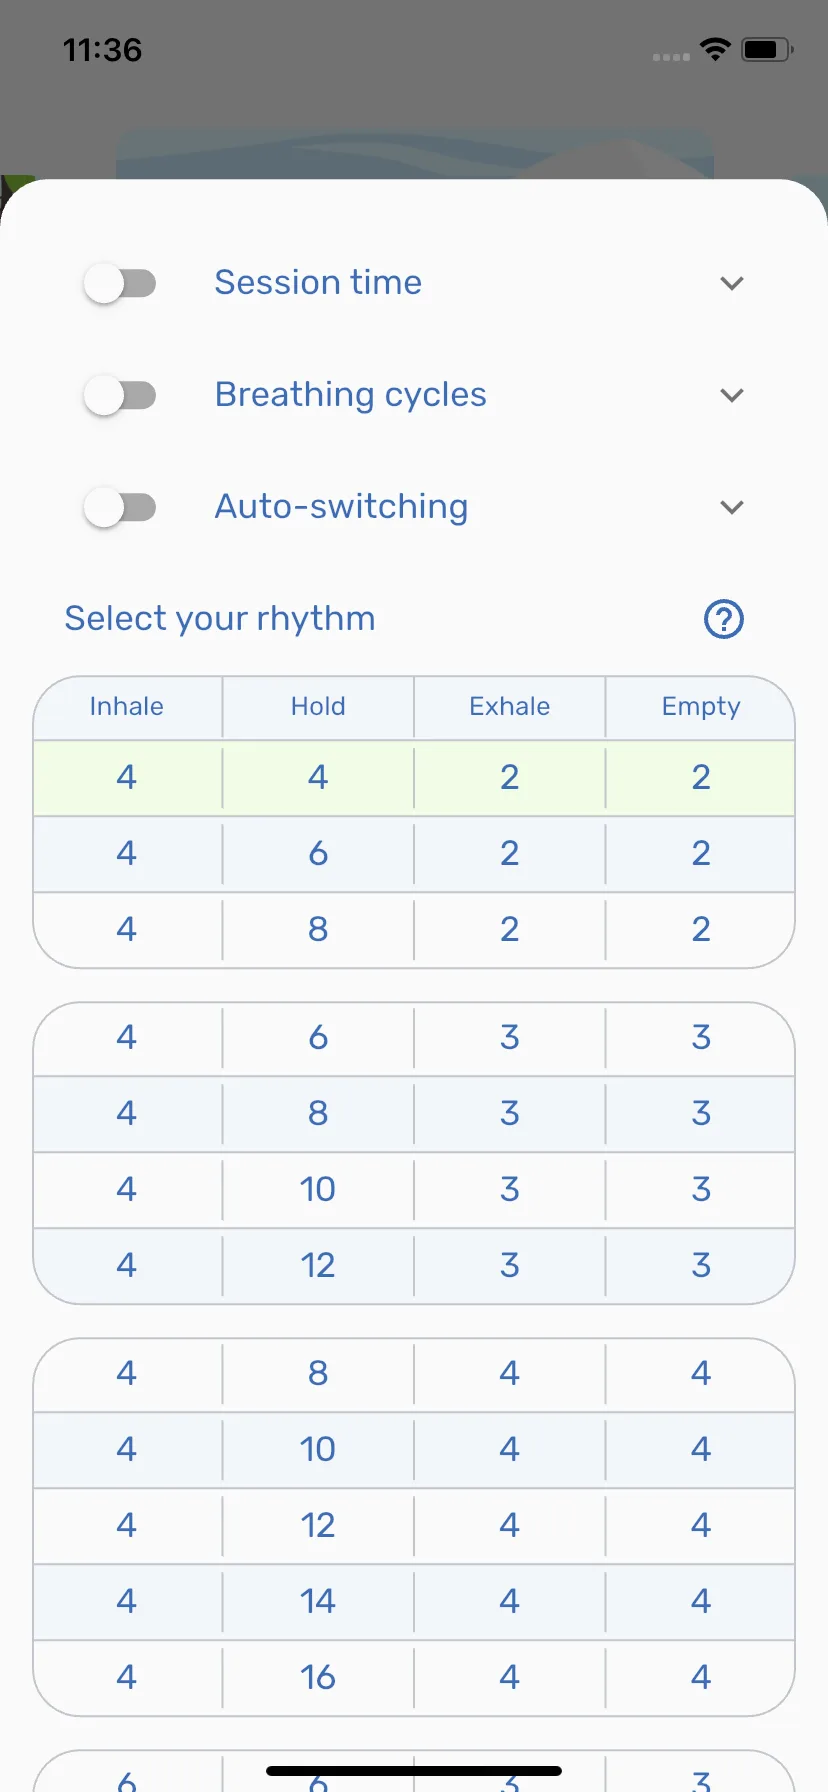Expand the Breathing cycles chevron
The height and width of the screenshot is (1792, 828).
pos(732,395)
